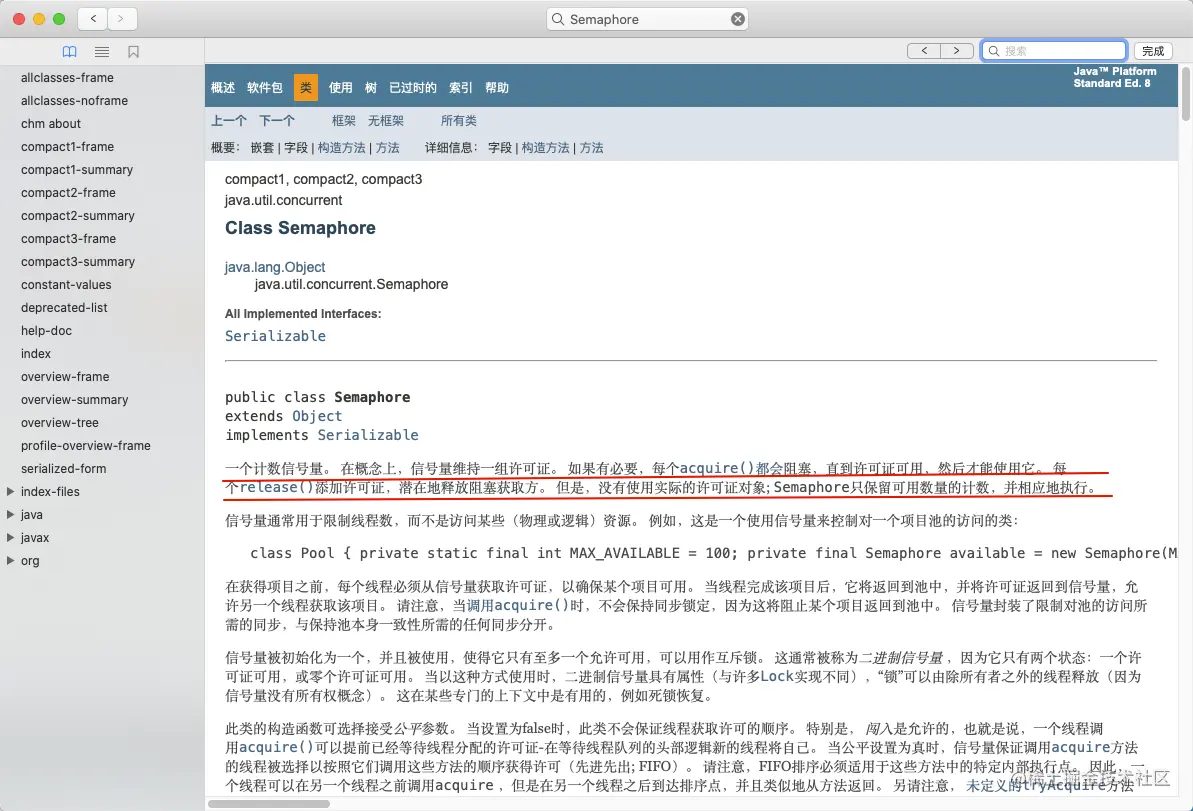Select compact1-summary in sidebar
The height and width of the screenshot is (811, 1193).
[77, 170]
